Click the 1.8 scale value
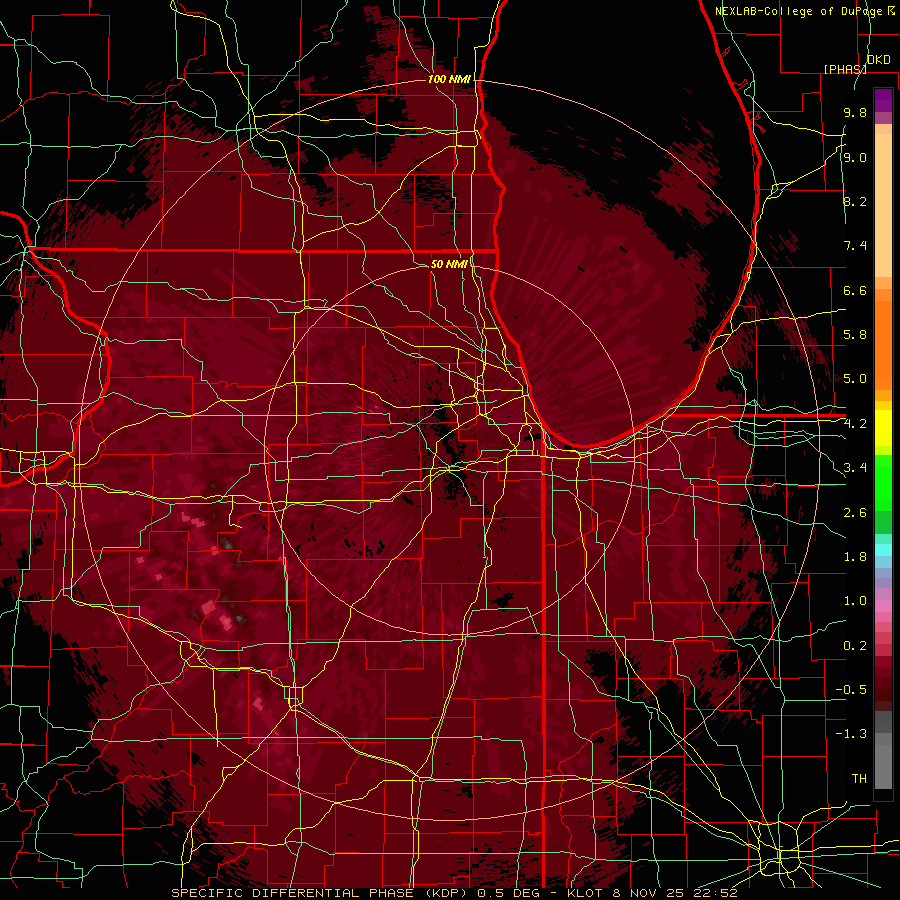The width and height of the screenshot is (900, 900). pos(855,557)
